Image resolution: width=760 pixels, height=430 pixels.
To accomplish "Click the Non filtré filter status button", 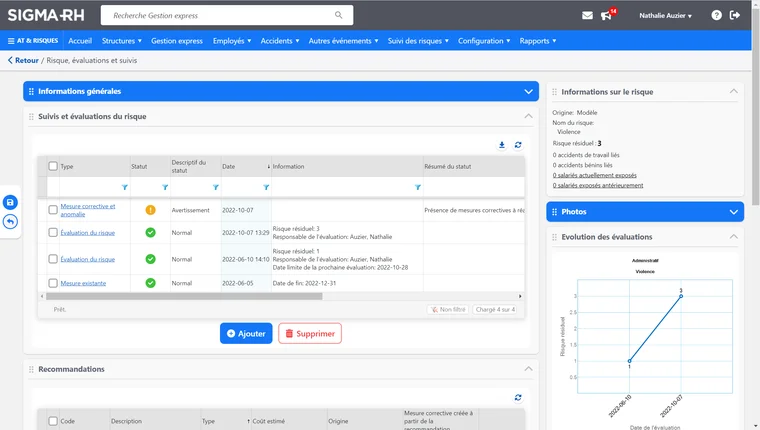I will coord(448,309).
